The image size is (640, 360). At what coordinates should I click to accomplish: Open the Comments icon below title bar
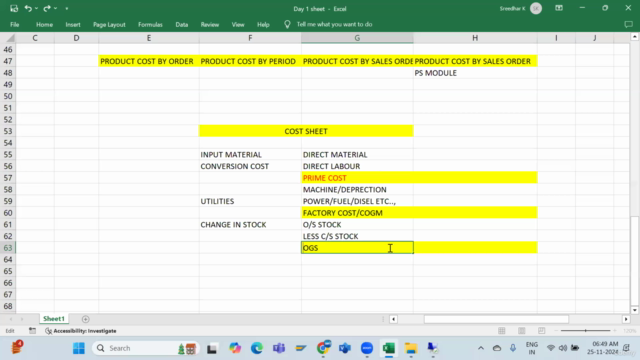click(x=628, y=24)
